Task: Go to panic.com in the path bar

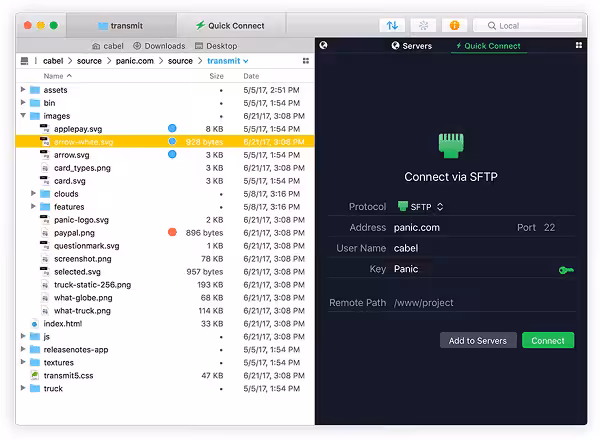Action: (135, 61)
